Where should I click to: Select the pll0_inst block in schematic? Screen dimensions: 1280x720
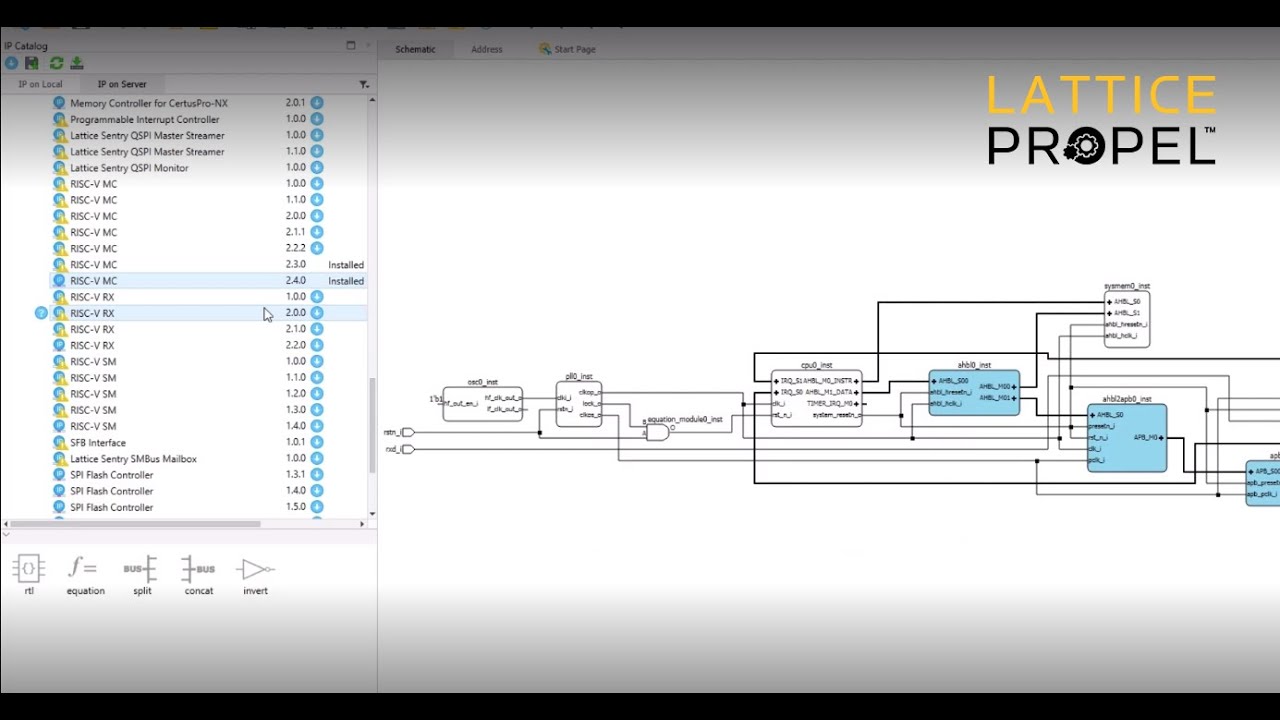(579, 404)
